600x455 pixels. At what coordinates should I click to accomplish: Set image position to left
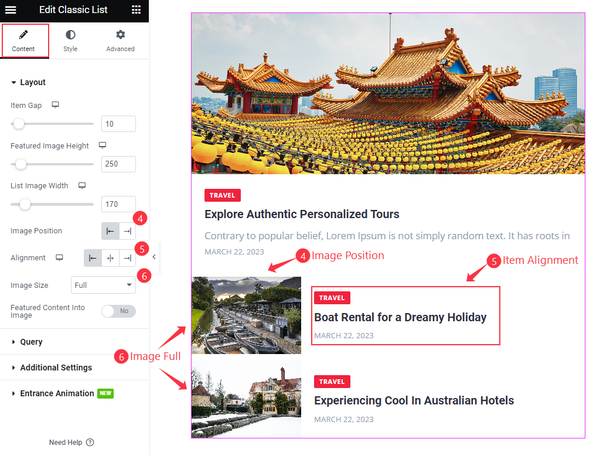pos(110,231)
